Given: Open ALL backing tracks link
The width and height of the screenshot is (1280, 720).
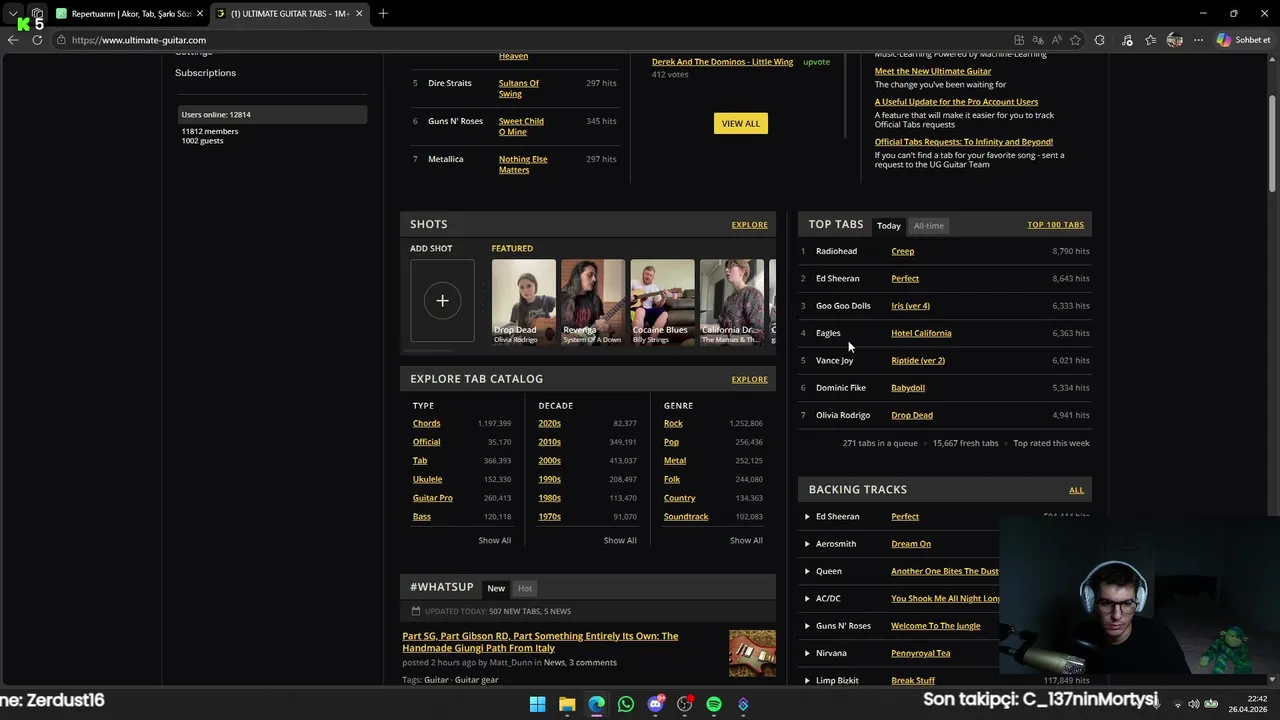Looking at the screenshot, I should [x=1076, y=490].
